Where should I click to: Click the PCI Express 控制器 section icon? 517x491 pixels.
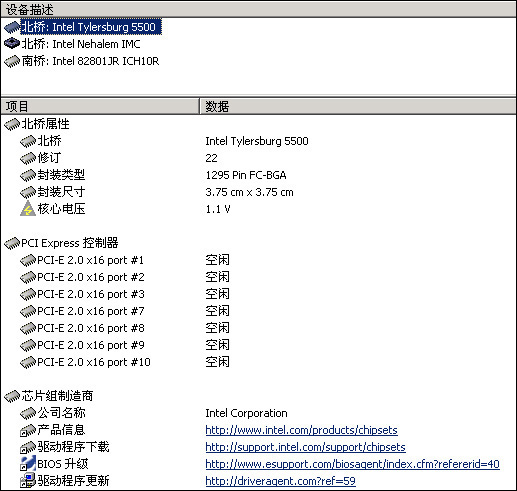pyautogui.click(x=12, y=243)
